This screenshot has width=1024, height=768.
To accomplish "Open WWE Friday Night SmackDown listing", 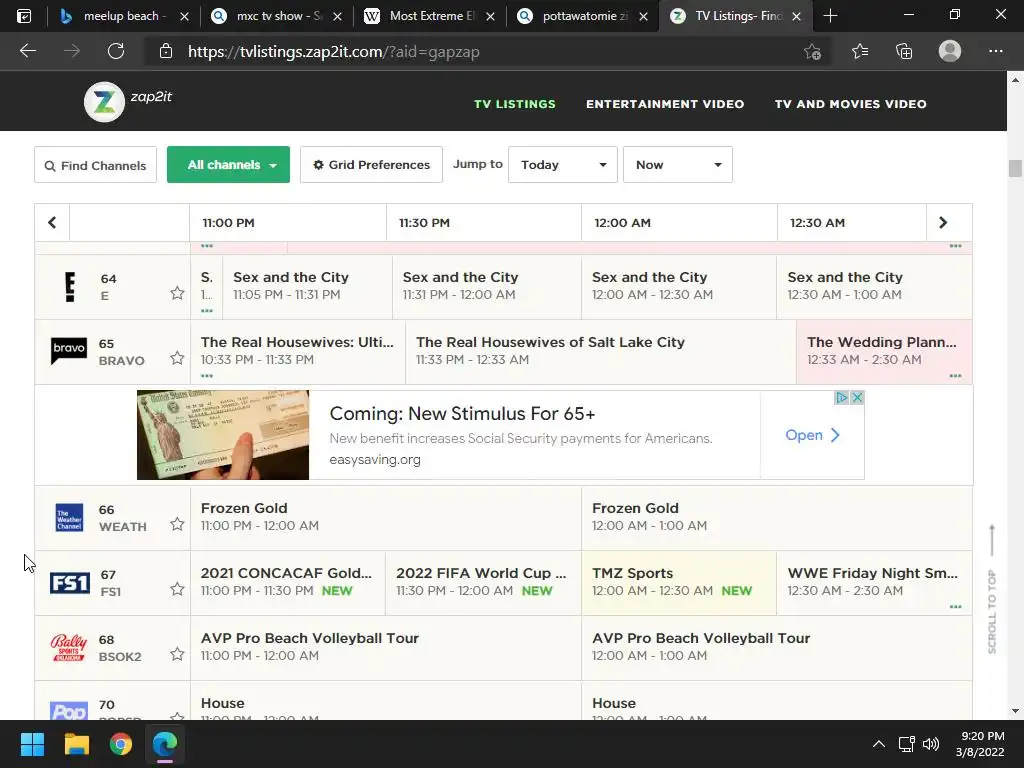I will coord(874,583).
